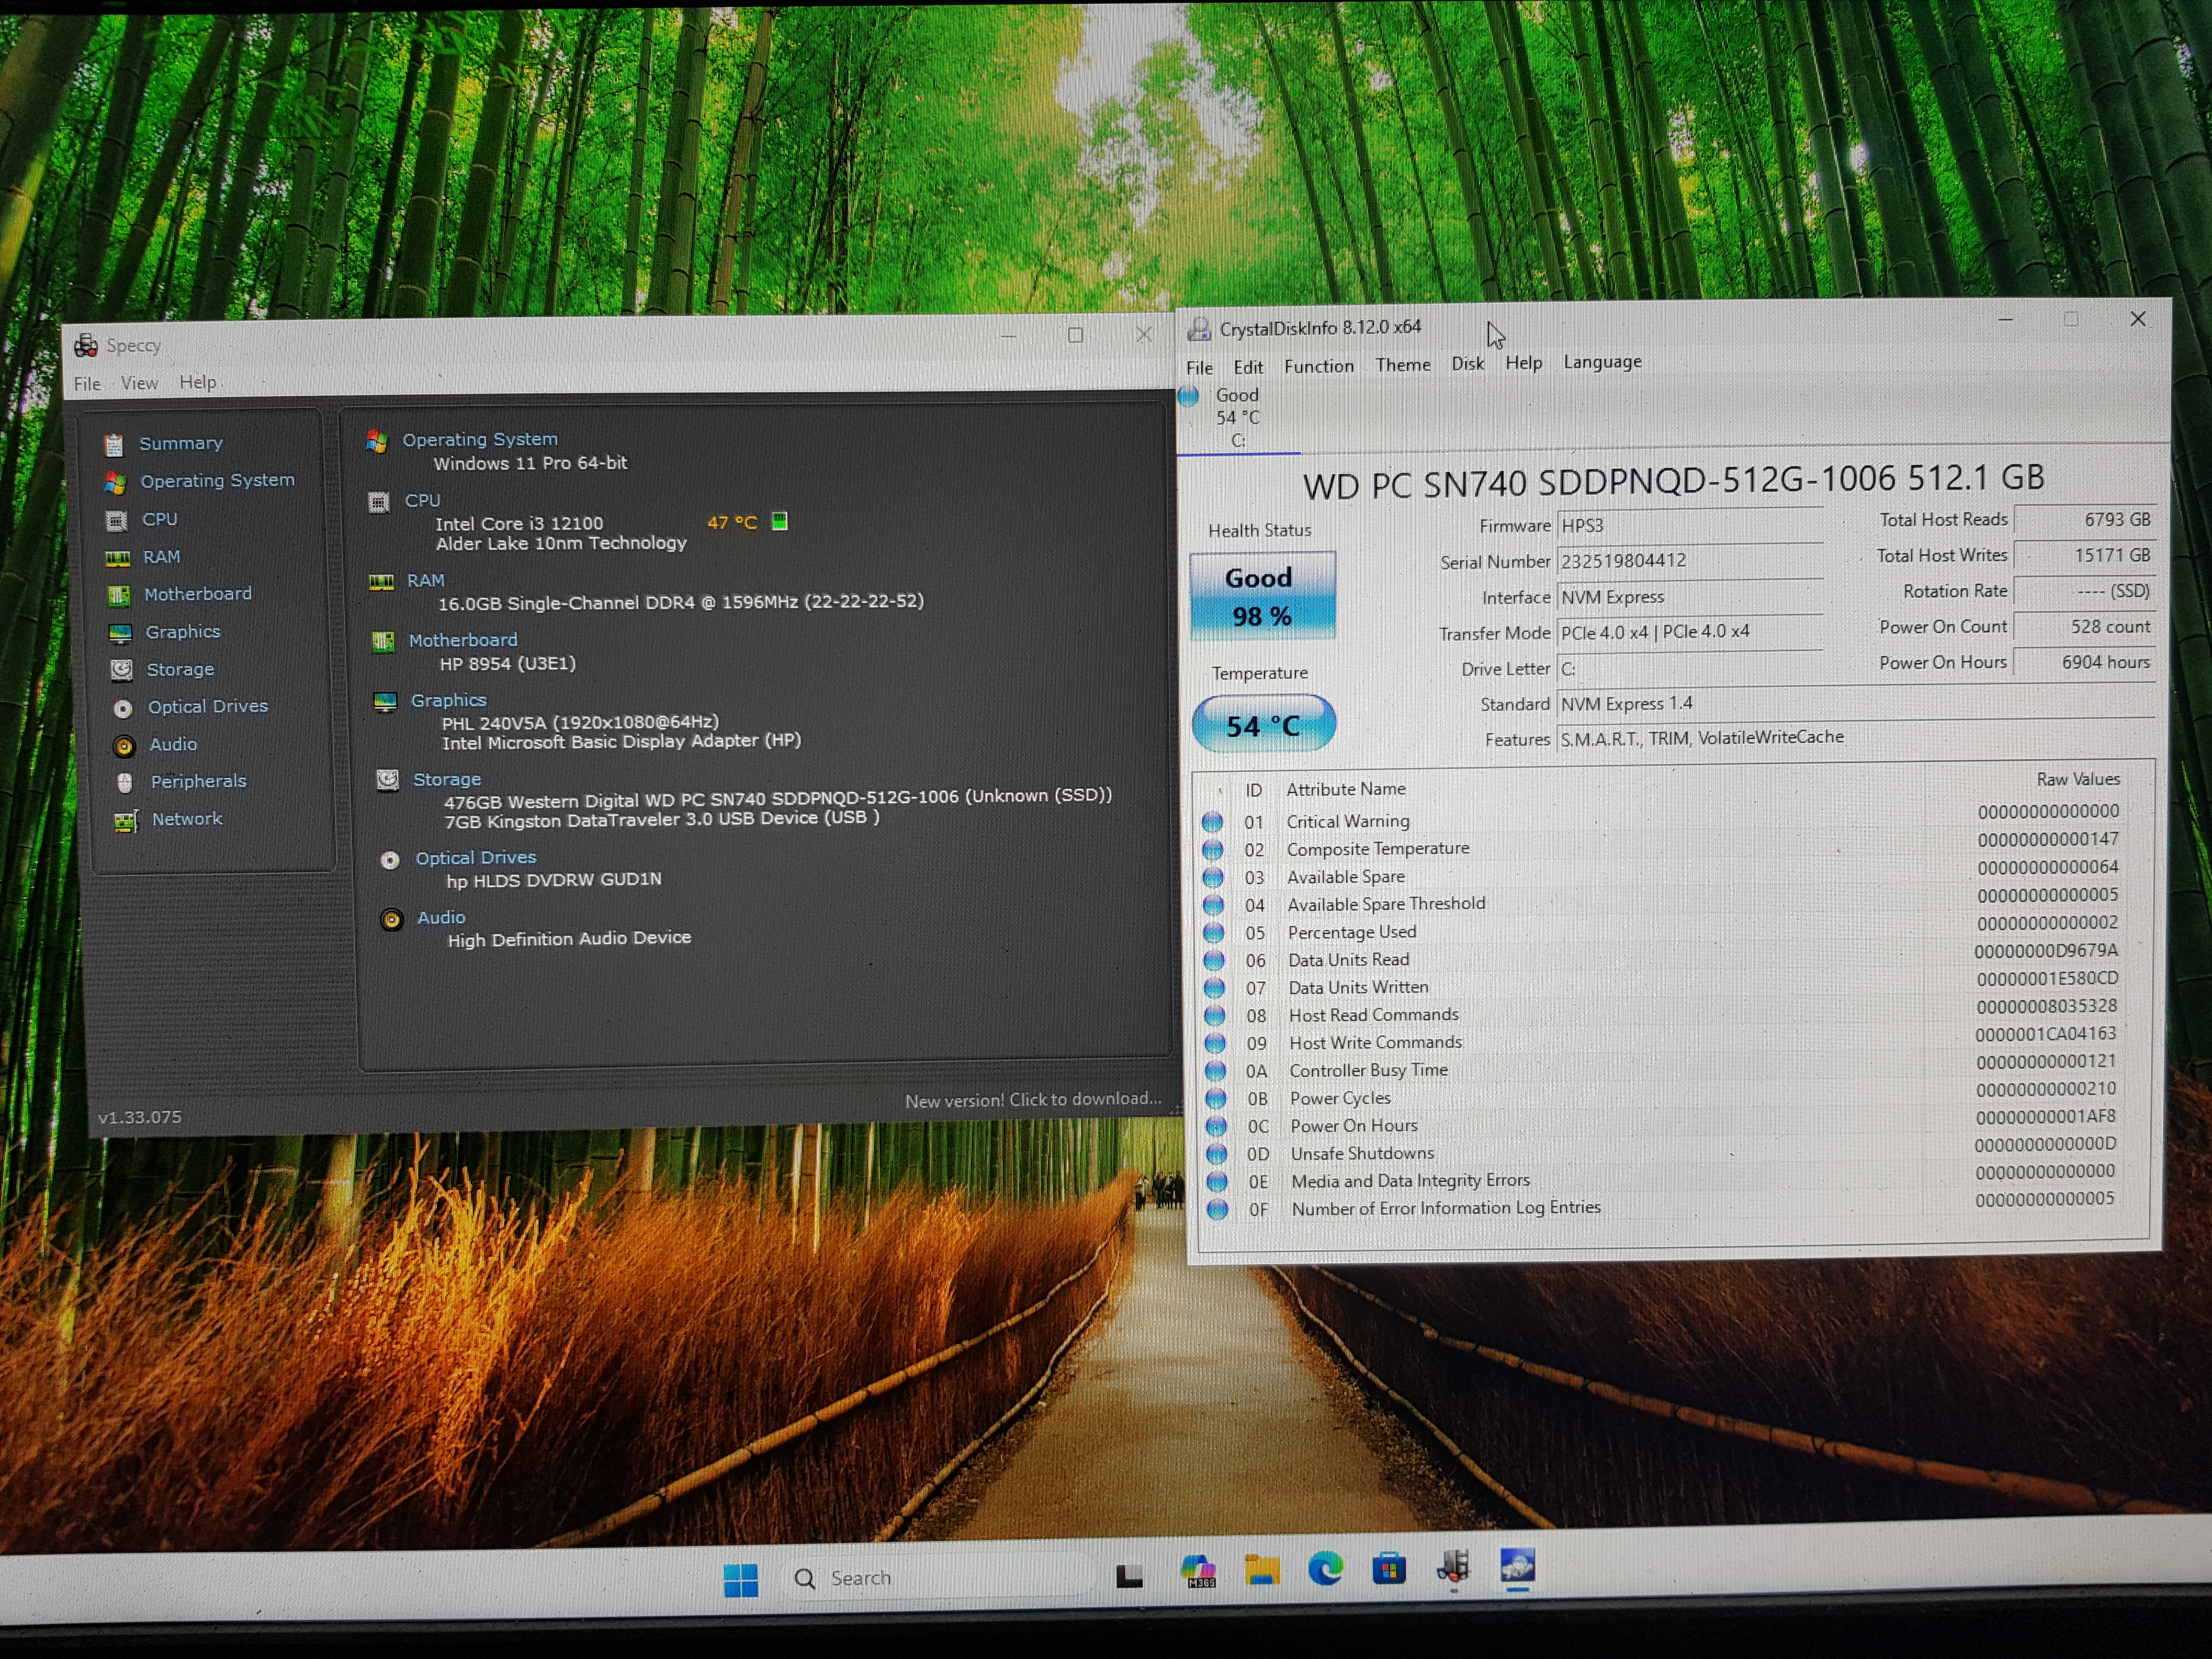Click the Attribute Name column header
This screenshot has height=1659, width=2212.
point(1346,789)
